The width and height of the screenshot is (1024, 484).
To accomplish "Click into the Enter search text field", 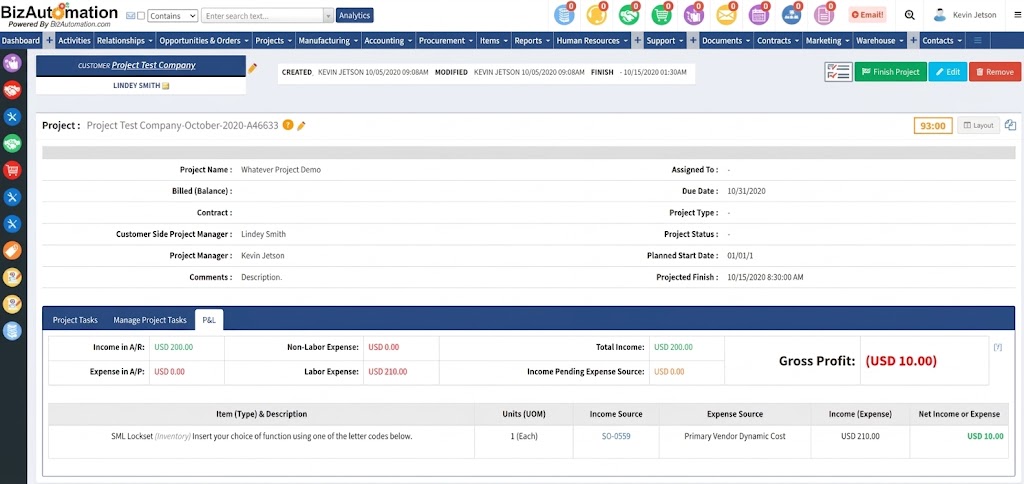I will (x=263, y=16).
